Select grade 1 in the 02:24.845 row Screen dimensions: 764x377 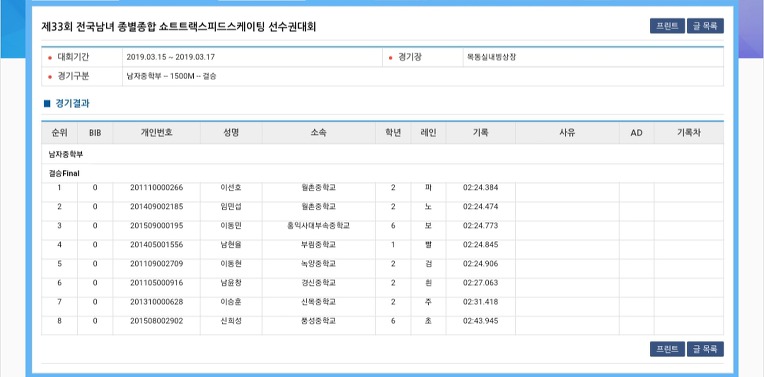393,245
